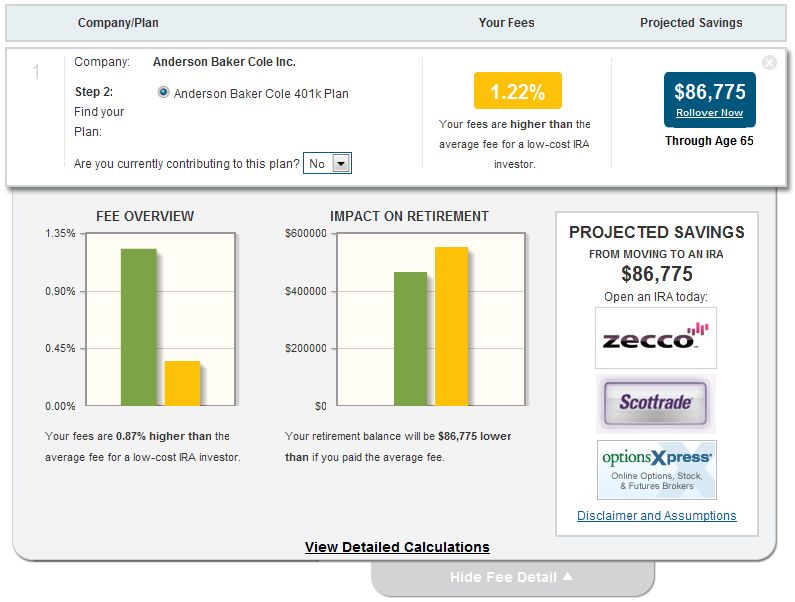Click the Your Fees column header

point(506,23)
